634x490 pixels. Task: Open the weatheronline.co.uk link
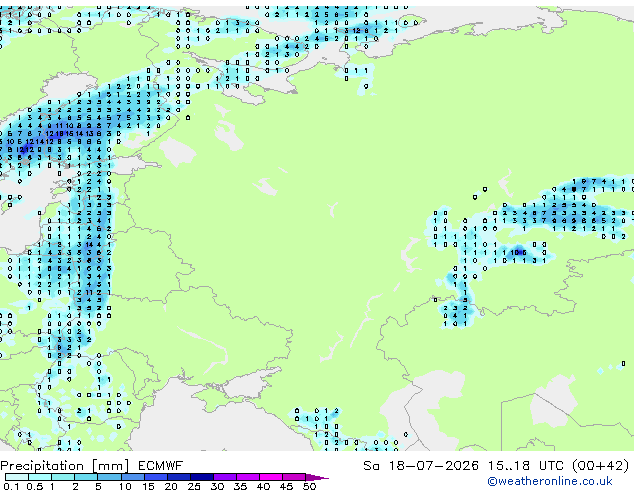550,481
